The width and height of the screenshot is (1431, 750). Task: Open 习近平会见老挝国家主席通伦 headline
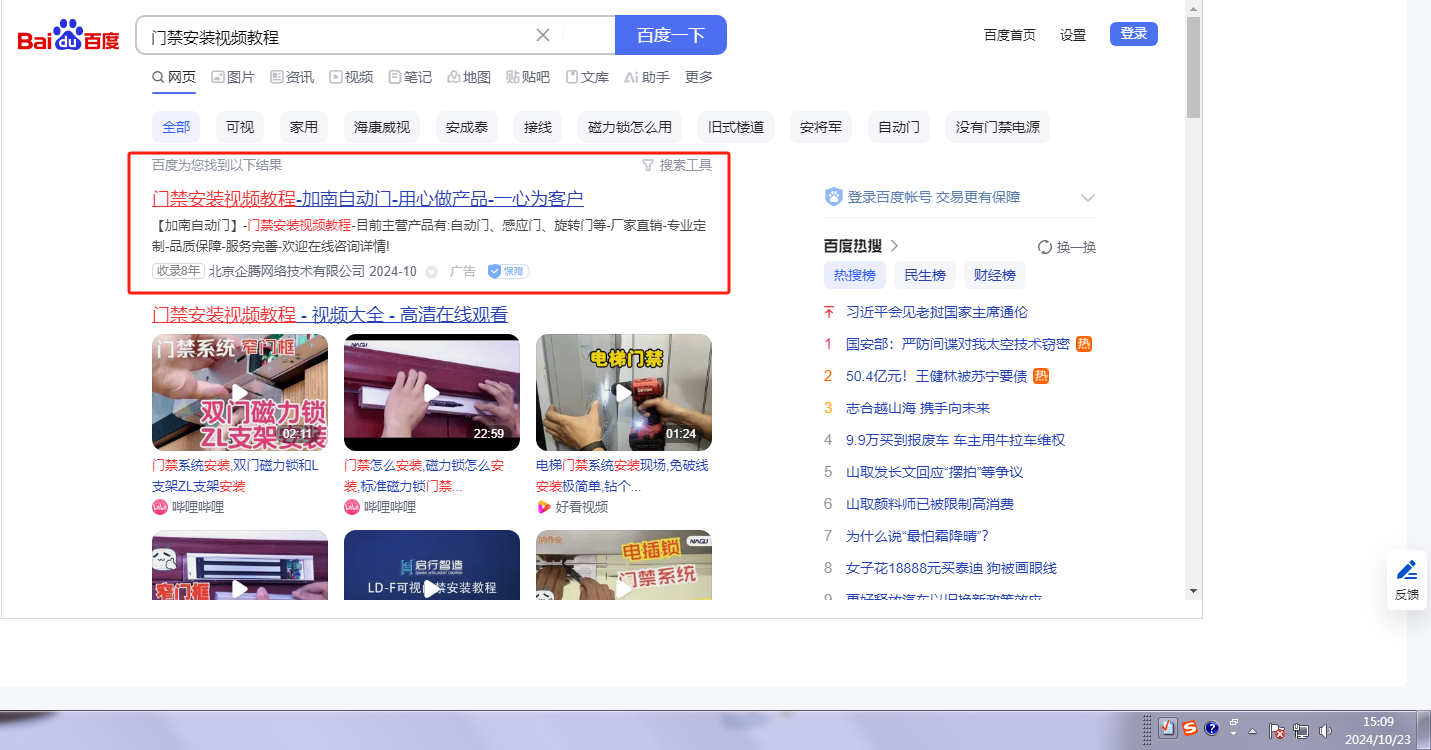[937, 312]
